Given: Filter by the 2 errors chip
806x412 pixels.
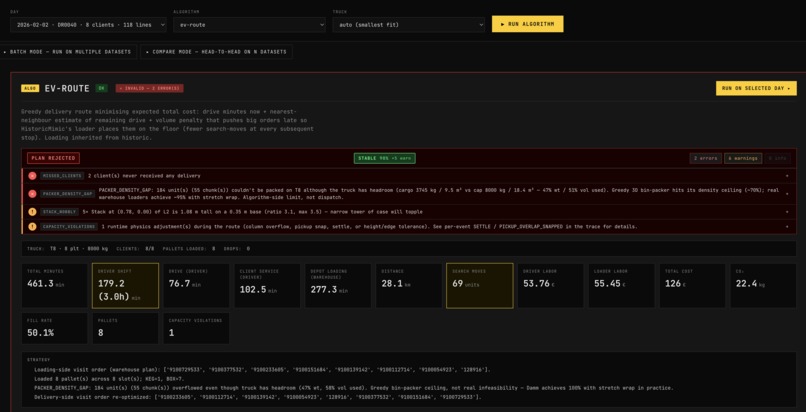Looking at the screenshot, I should click(705, 158).
